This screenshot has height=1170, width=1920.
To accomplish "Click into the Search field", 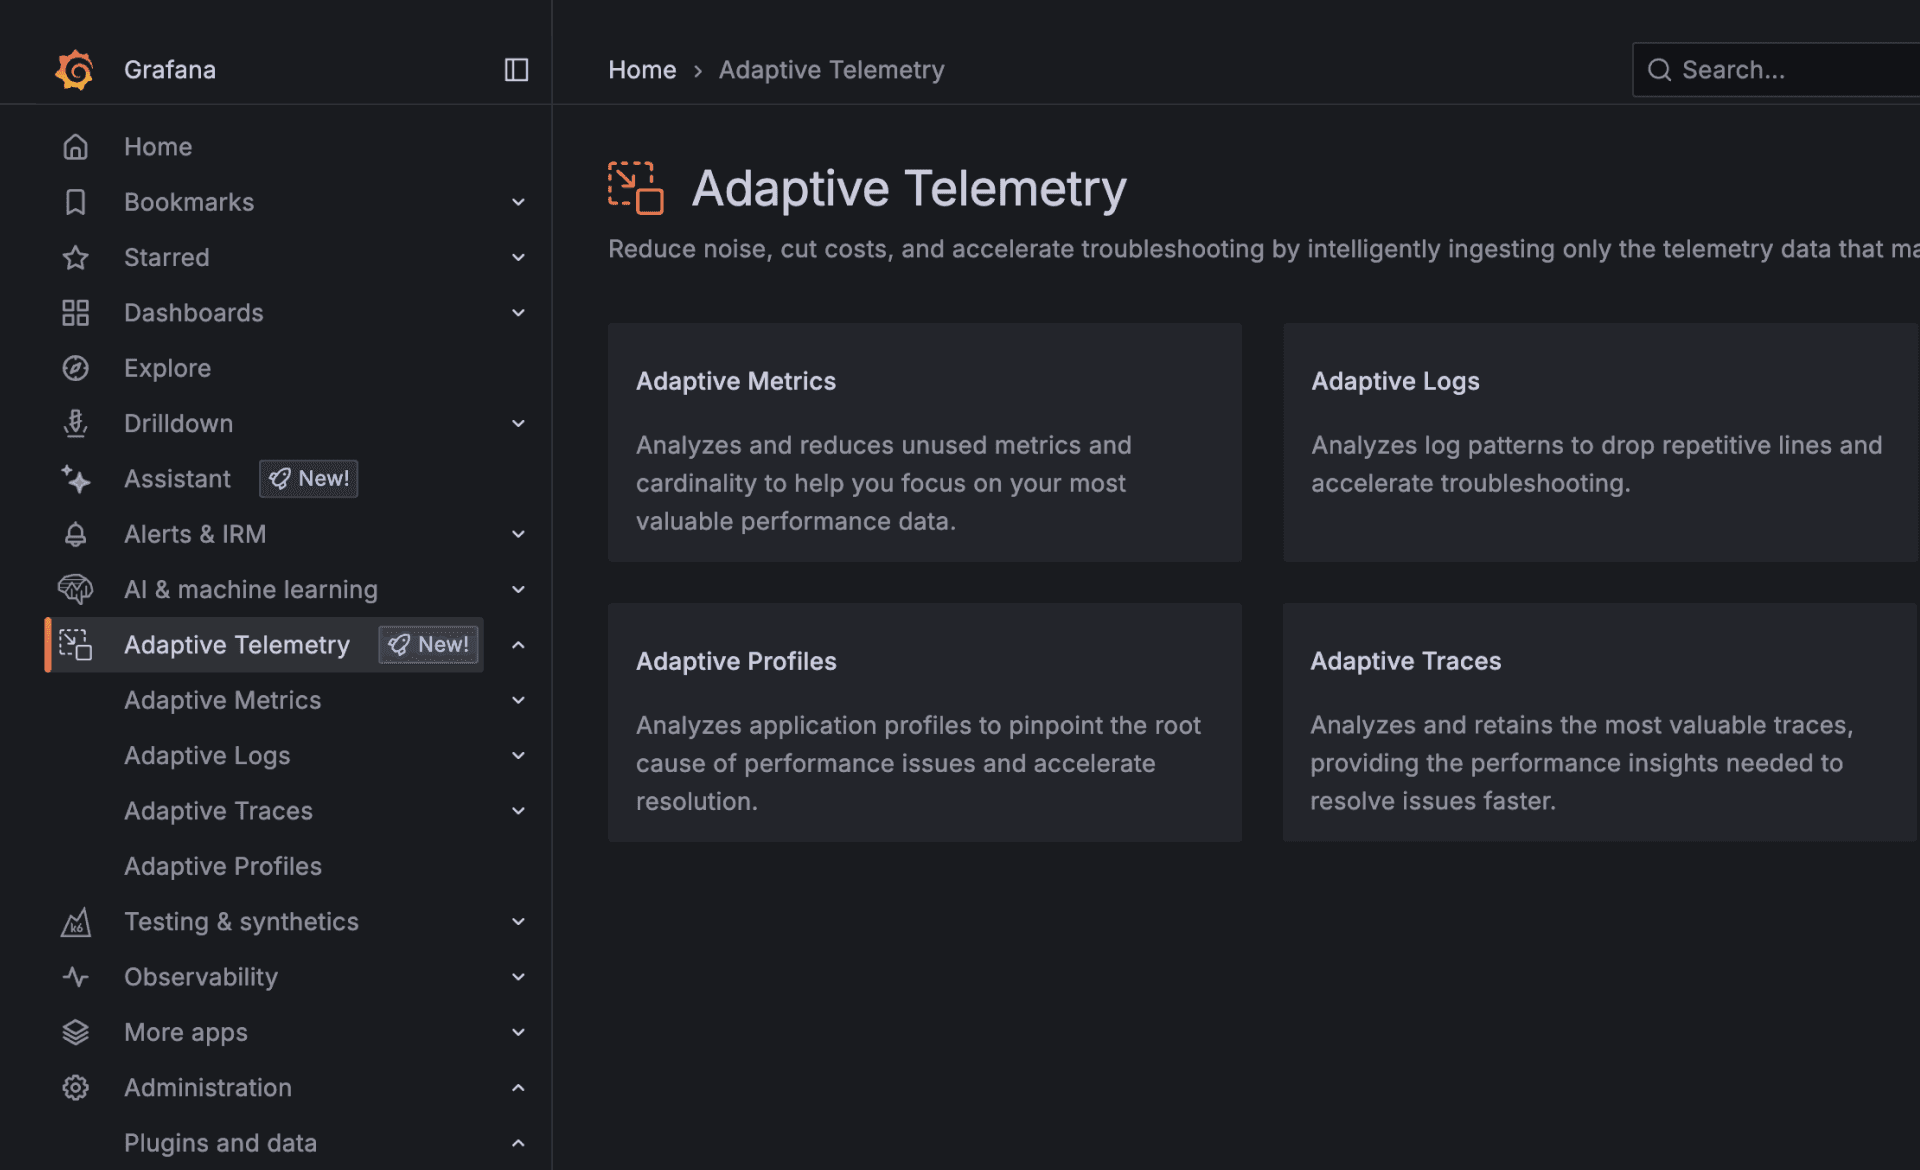I will tap(1790, 70).
